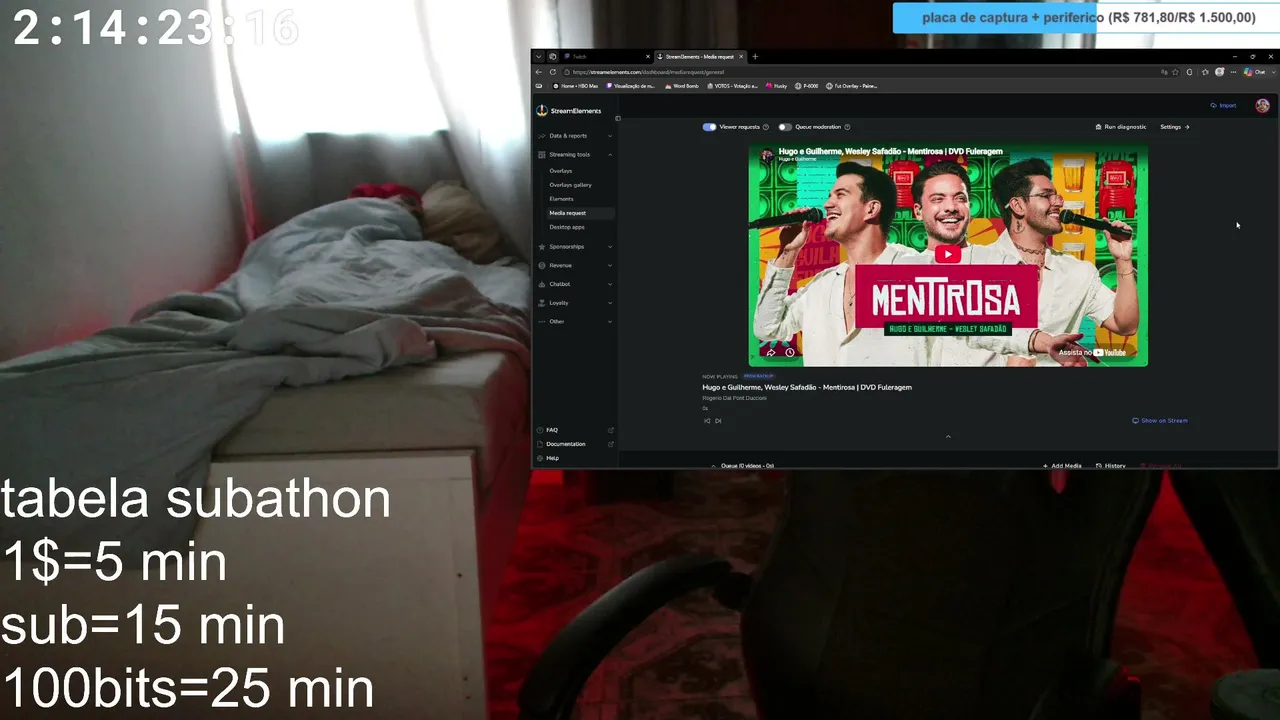Open Elements in the sidebar
The width and height of the screenshot is (1280, 720).
(x=561, y=199)
